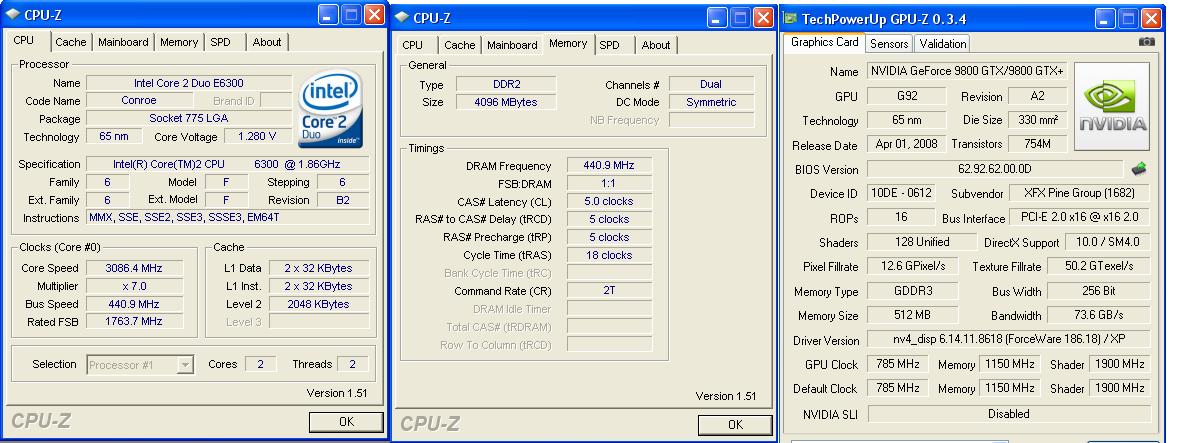The height and width of the screenshot is (443, 1177).
Task: Switch to Sensors tab in GPU-Z
Action: 889,44
